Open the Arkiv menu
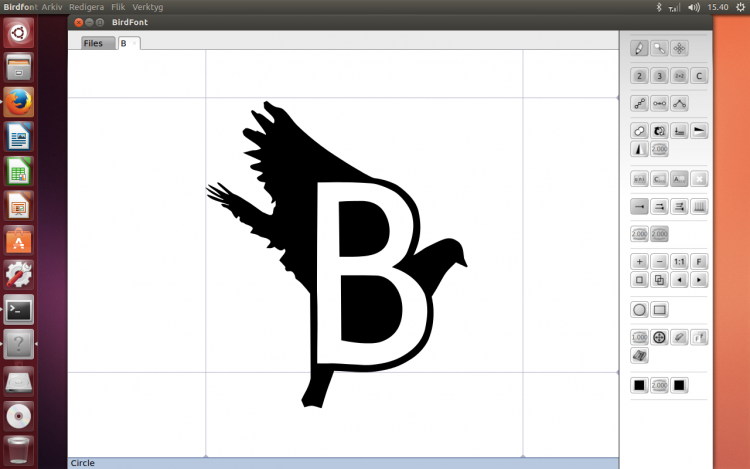The height and width of the screenshot is (469, 750). tap(52, 7)
